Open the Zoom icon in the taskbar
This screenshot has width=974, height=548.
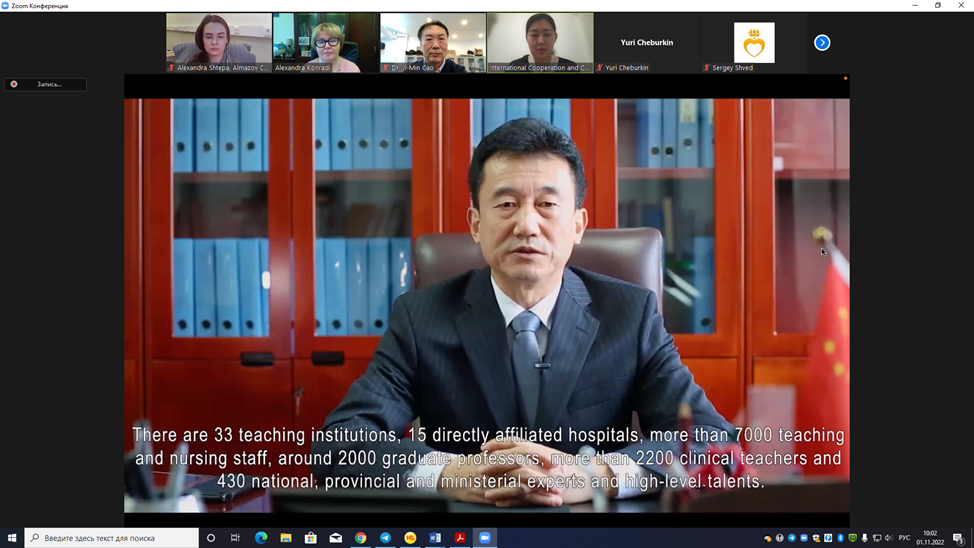485,538
